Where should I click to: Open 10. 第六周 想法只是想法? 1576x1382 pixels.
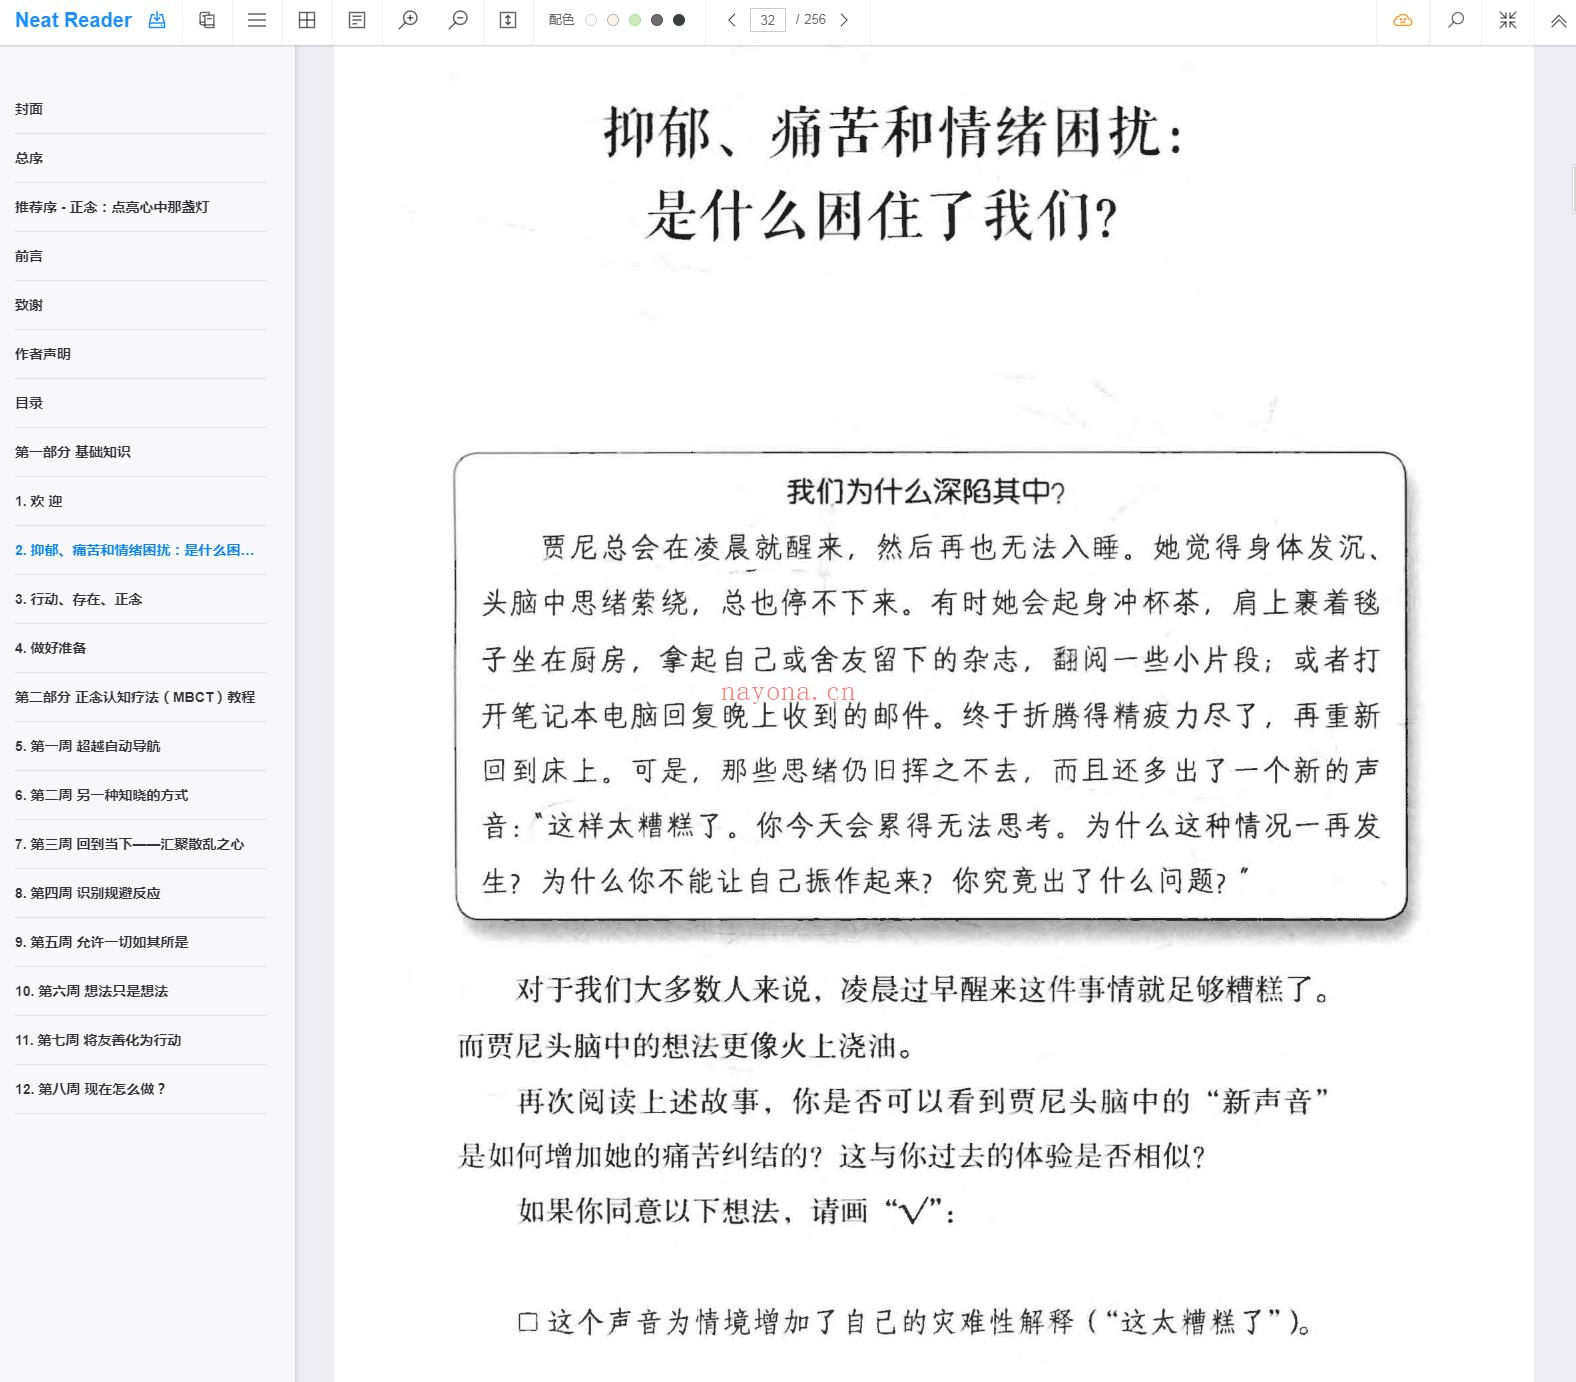tap(141, 991)
